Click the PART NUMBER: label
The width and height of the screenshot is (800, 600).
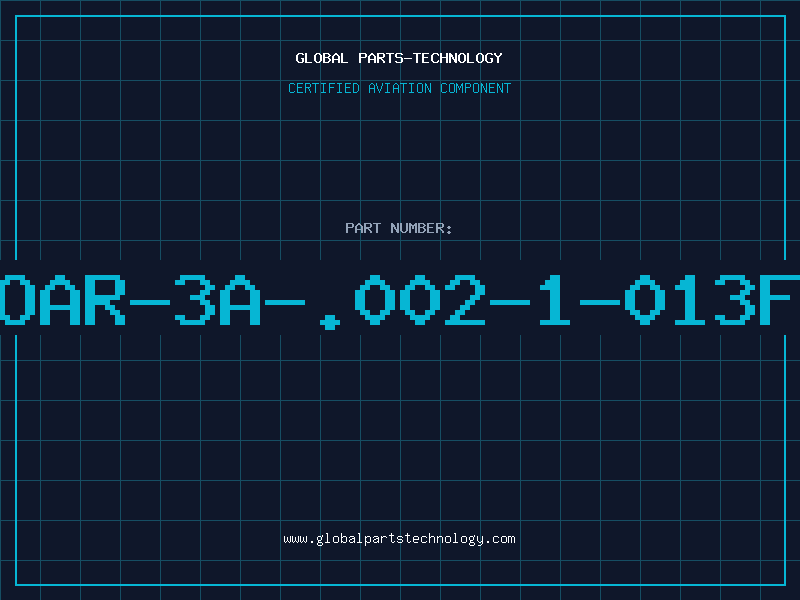point(399,228)
